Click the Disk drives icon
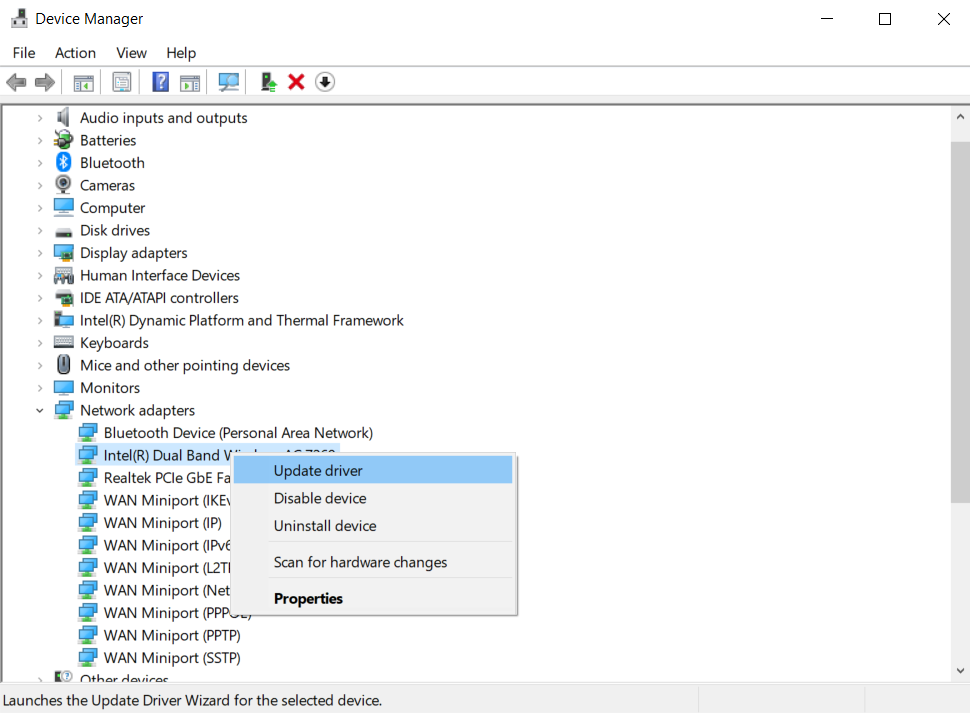Viewport: 970px width, 713px height. (x=64, y=233)
